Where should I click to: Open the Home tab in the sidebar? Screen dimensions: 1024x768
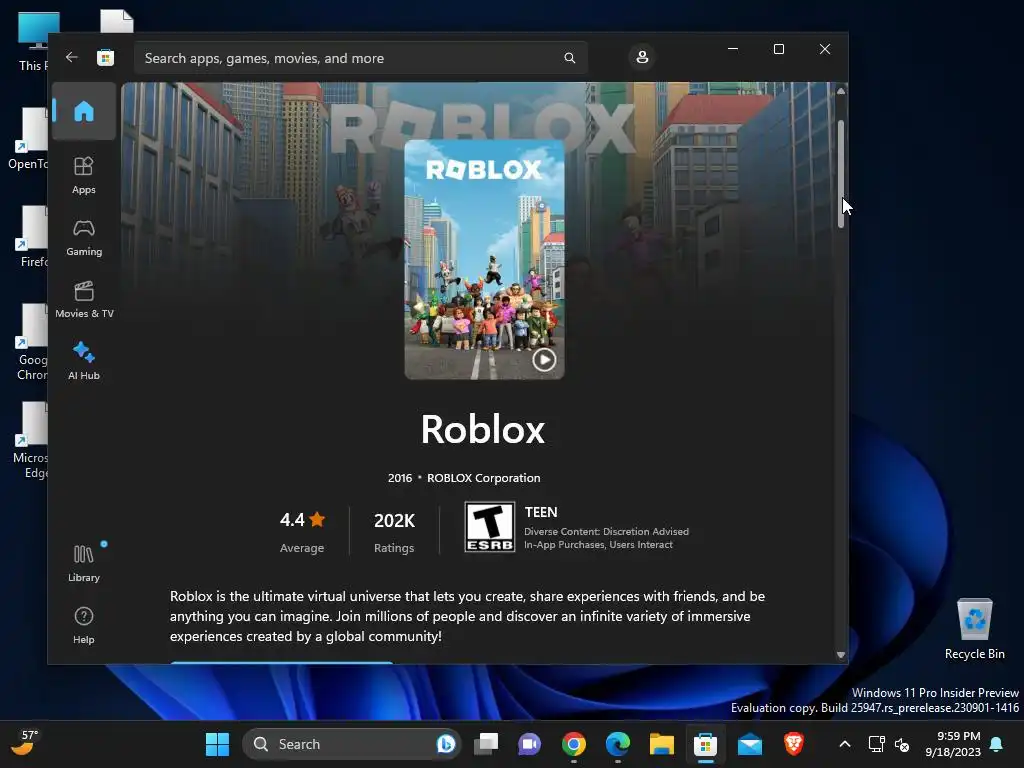[84, 112]
